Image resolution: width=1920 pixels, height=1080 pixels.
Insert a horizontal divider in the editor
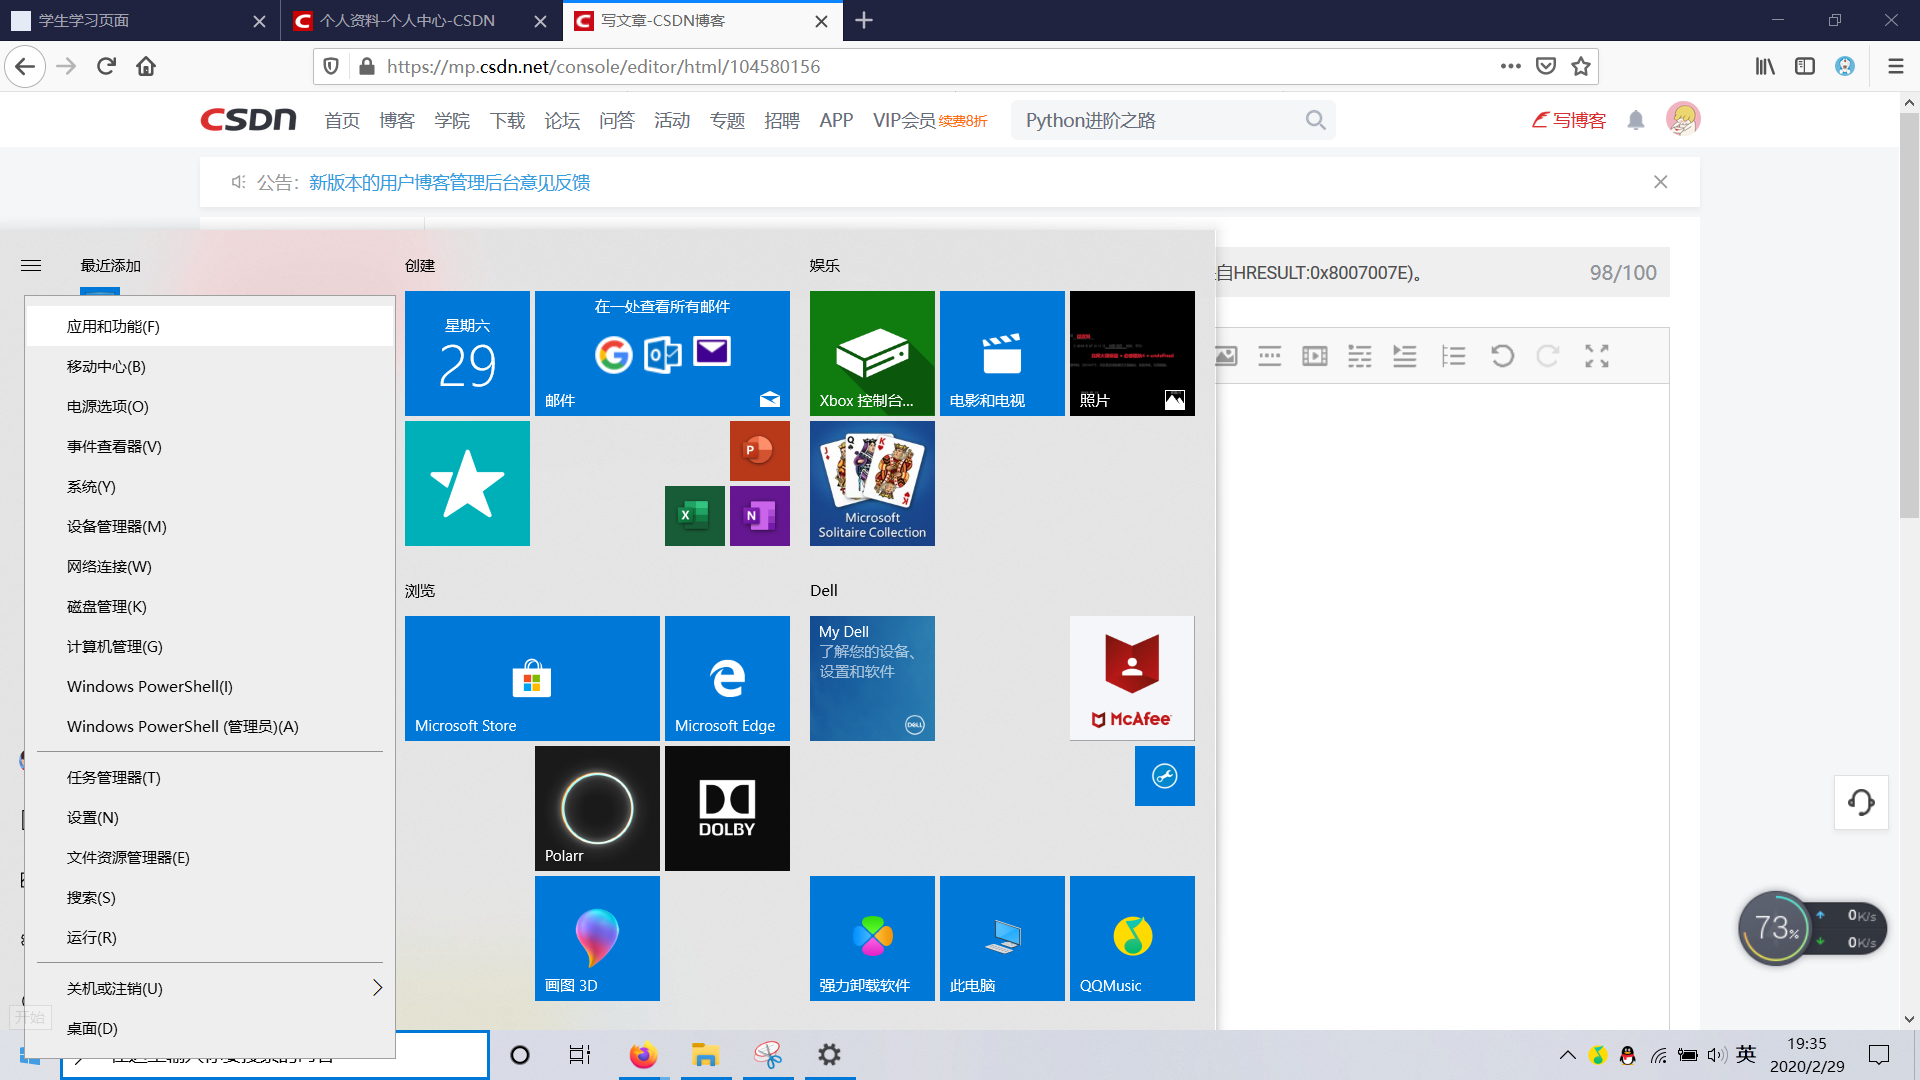(1270, 355)
